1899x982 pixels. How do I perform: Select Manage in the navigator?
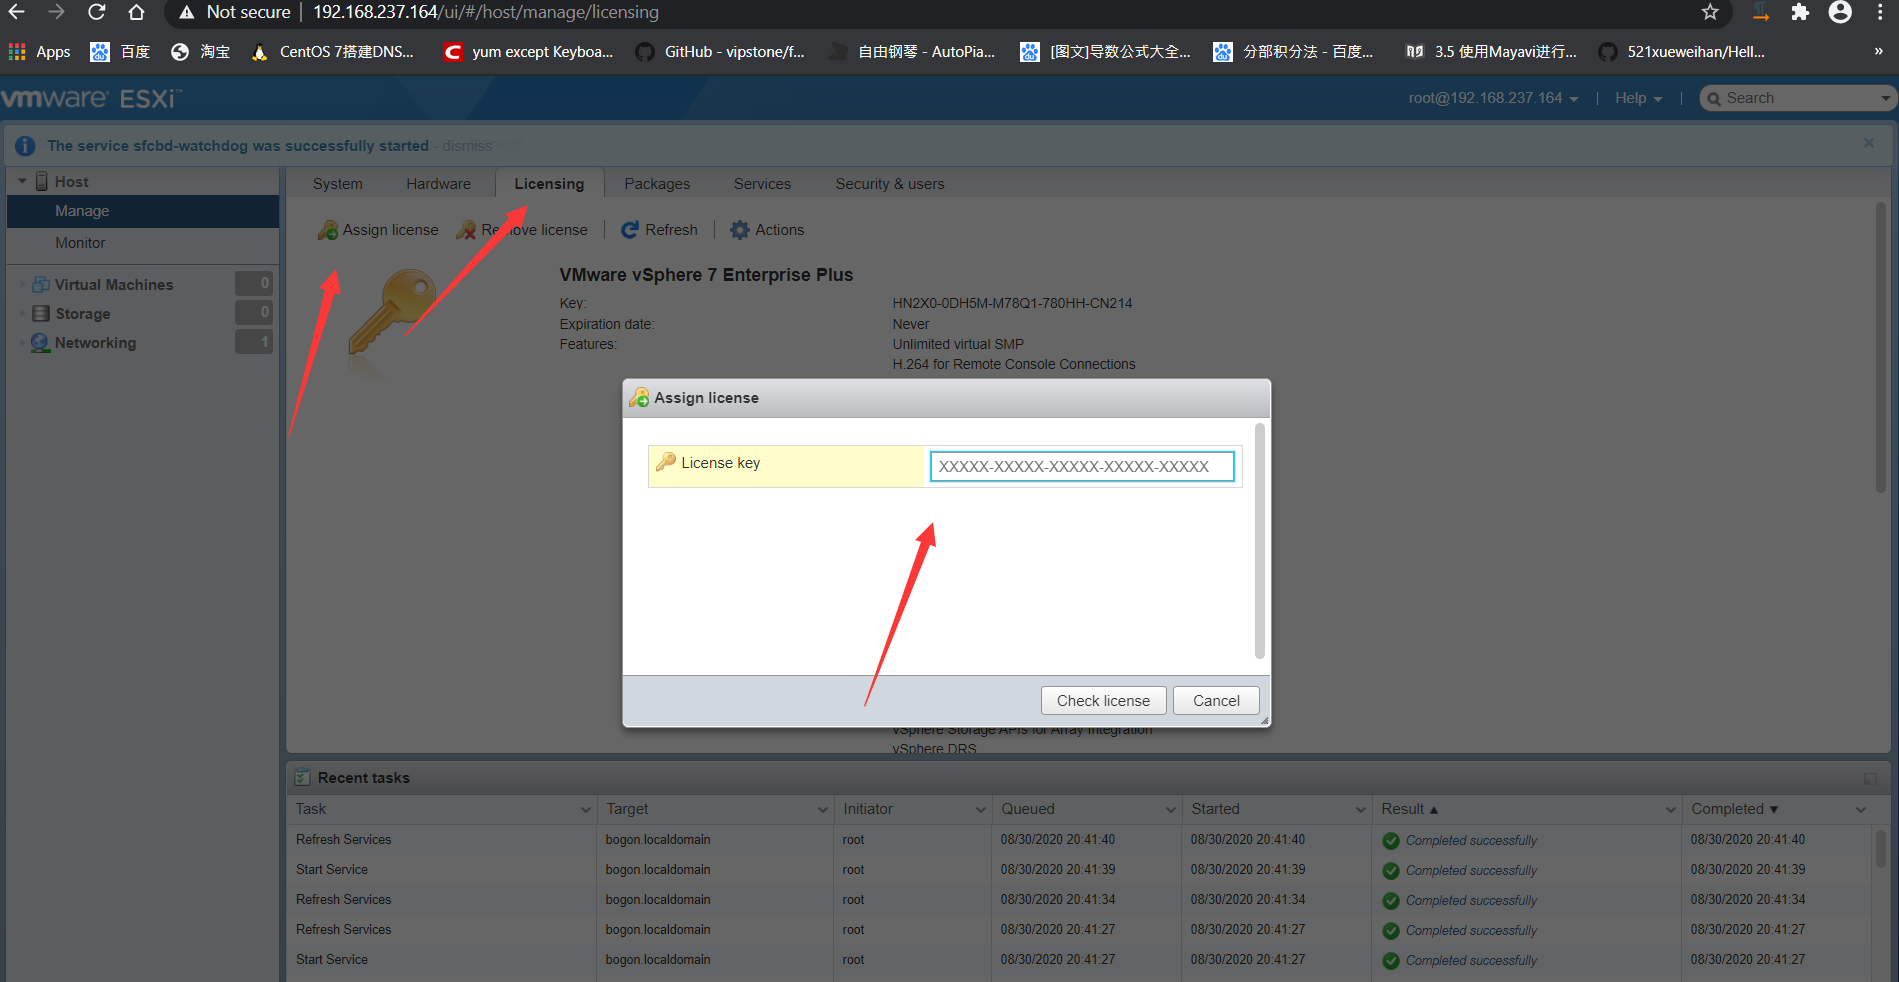pyautogui.click(x=143, y=211)
